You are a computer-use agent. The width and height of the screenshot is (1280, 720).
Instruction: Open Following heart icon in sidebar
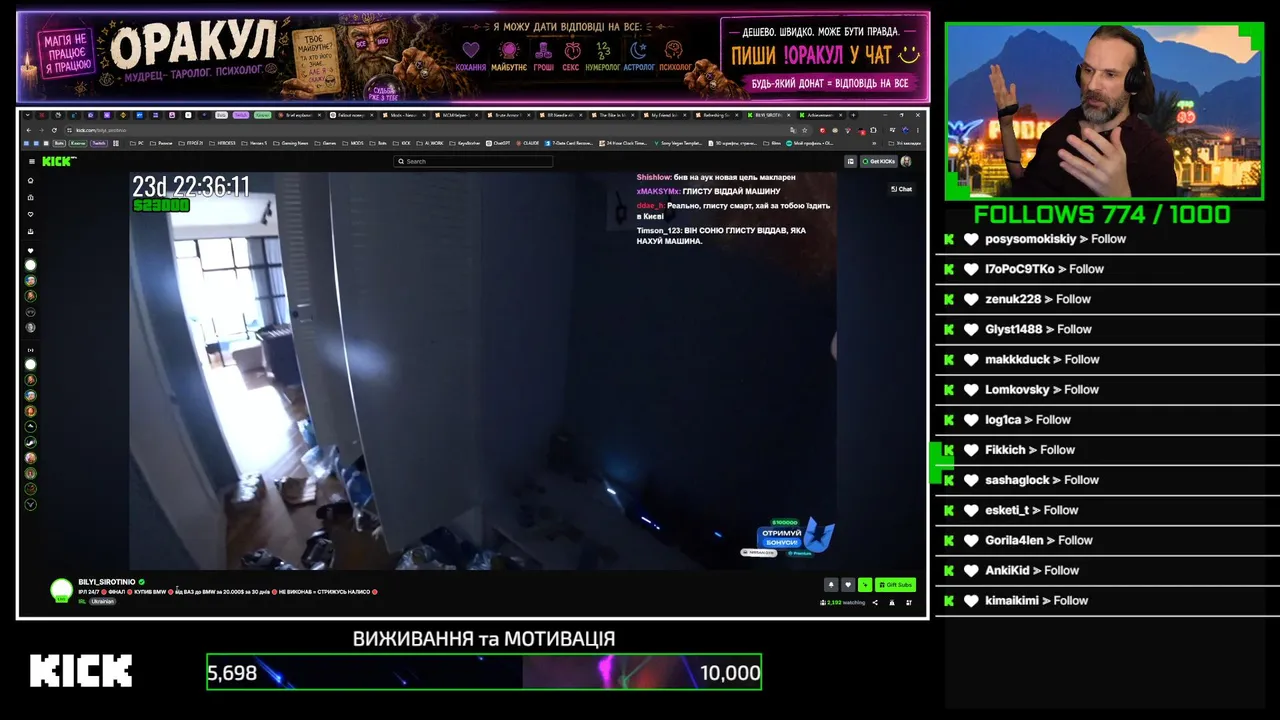click(31, 214)
